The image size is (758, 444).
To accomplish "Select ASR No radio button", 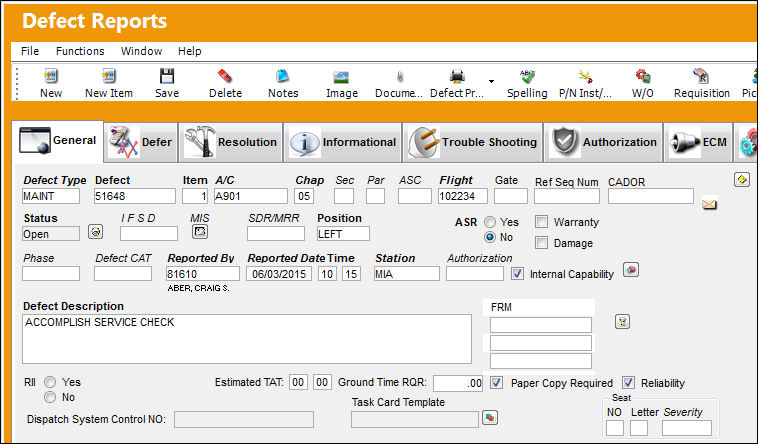I will tap(490, 237).
